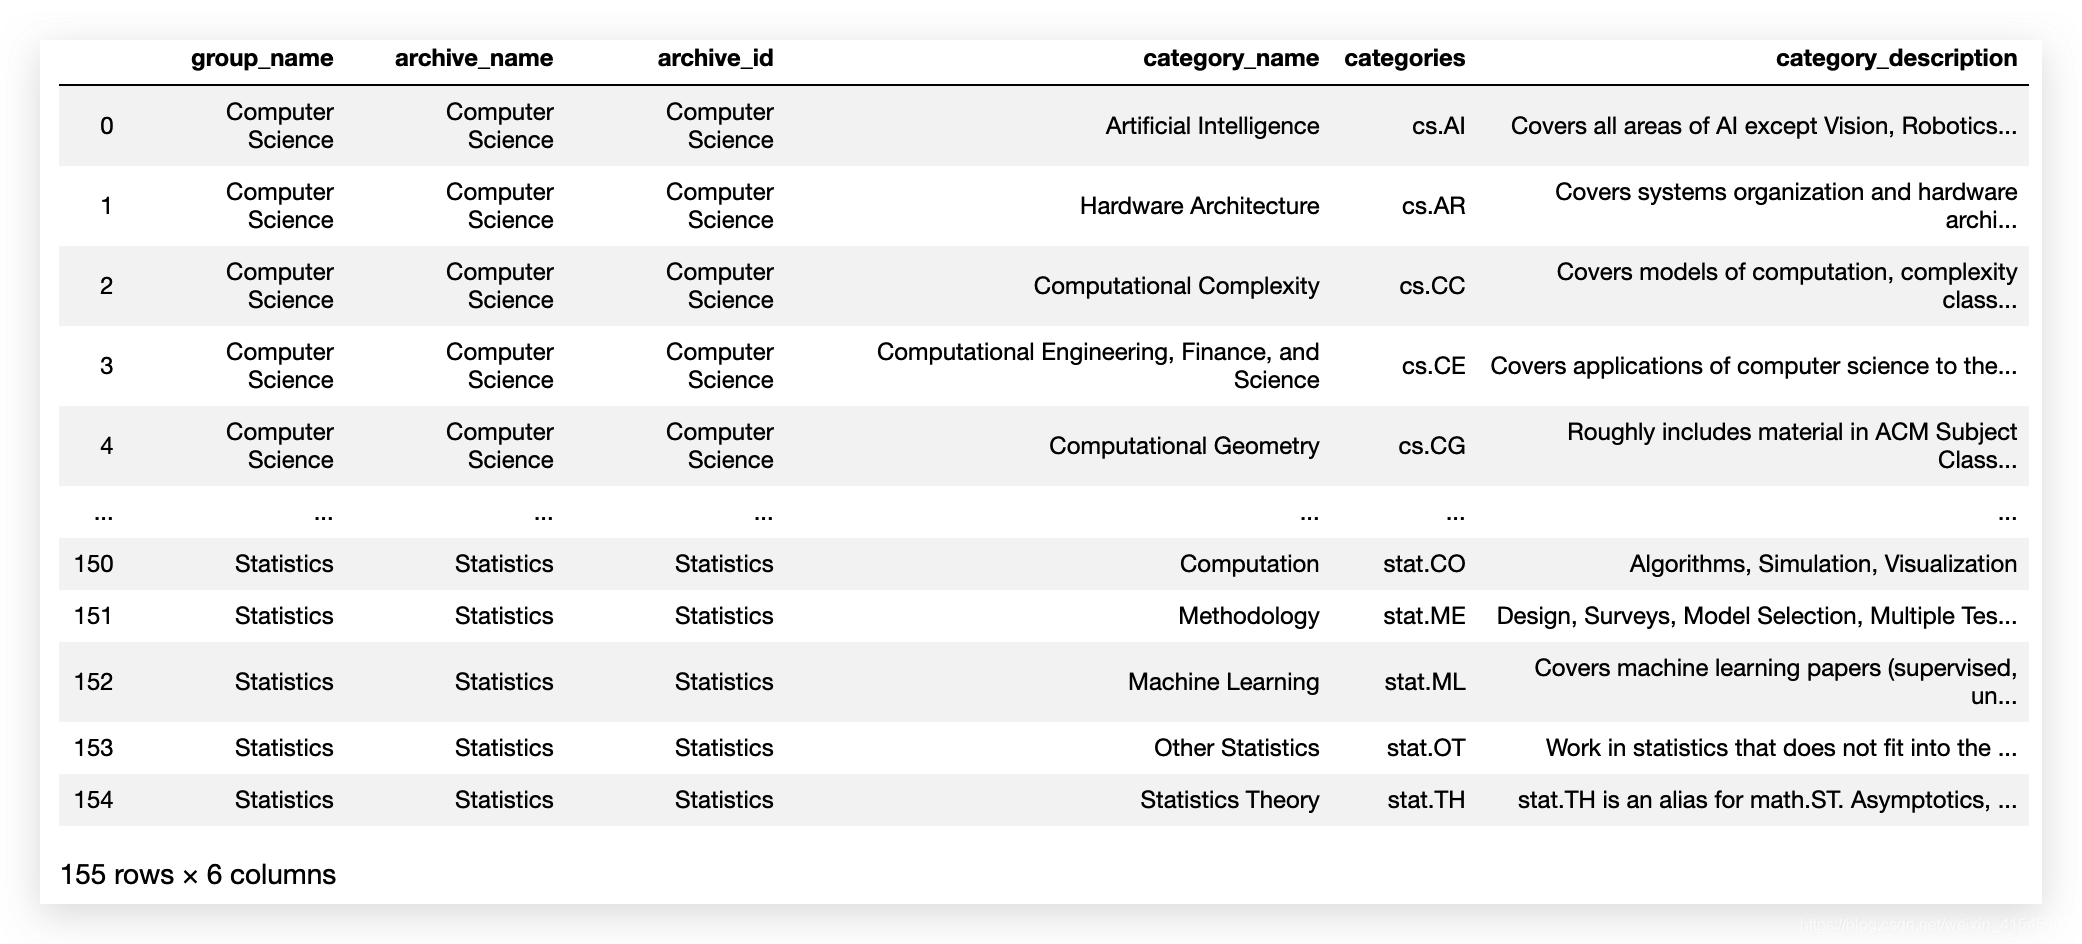2082x944 pixels.
Task: Click archive_name Statistics in row 152
Action: [504, 682]
